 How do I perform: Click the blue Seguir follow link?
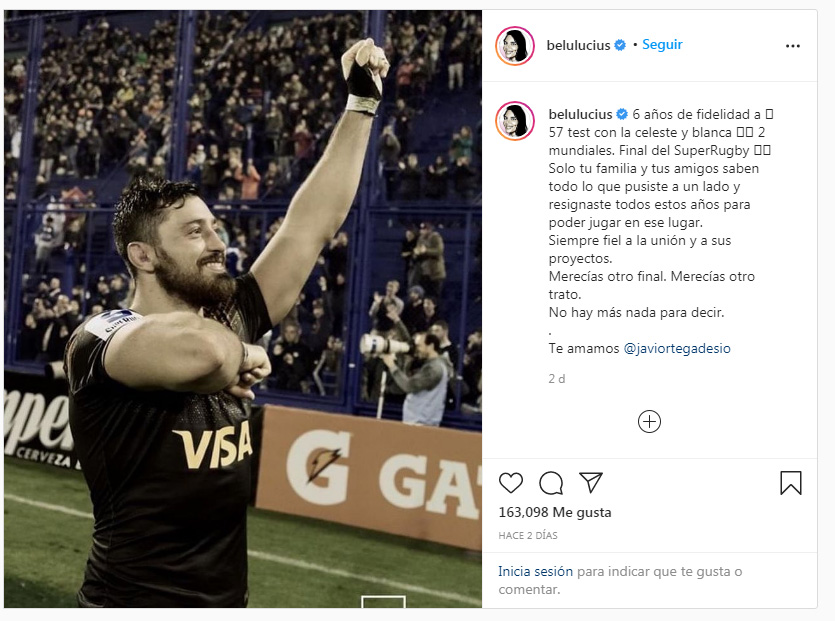tap(662, 45)
